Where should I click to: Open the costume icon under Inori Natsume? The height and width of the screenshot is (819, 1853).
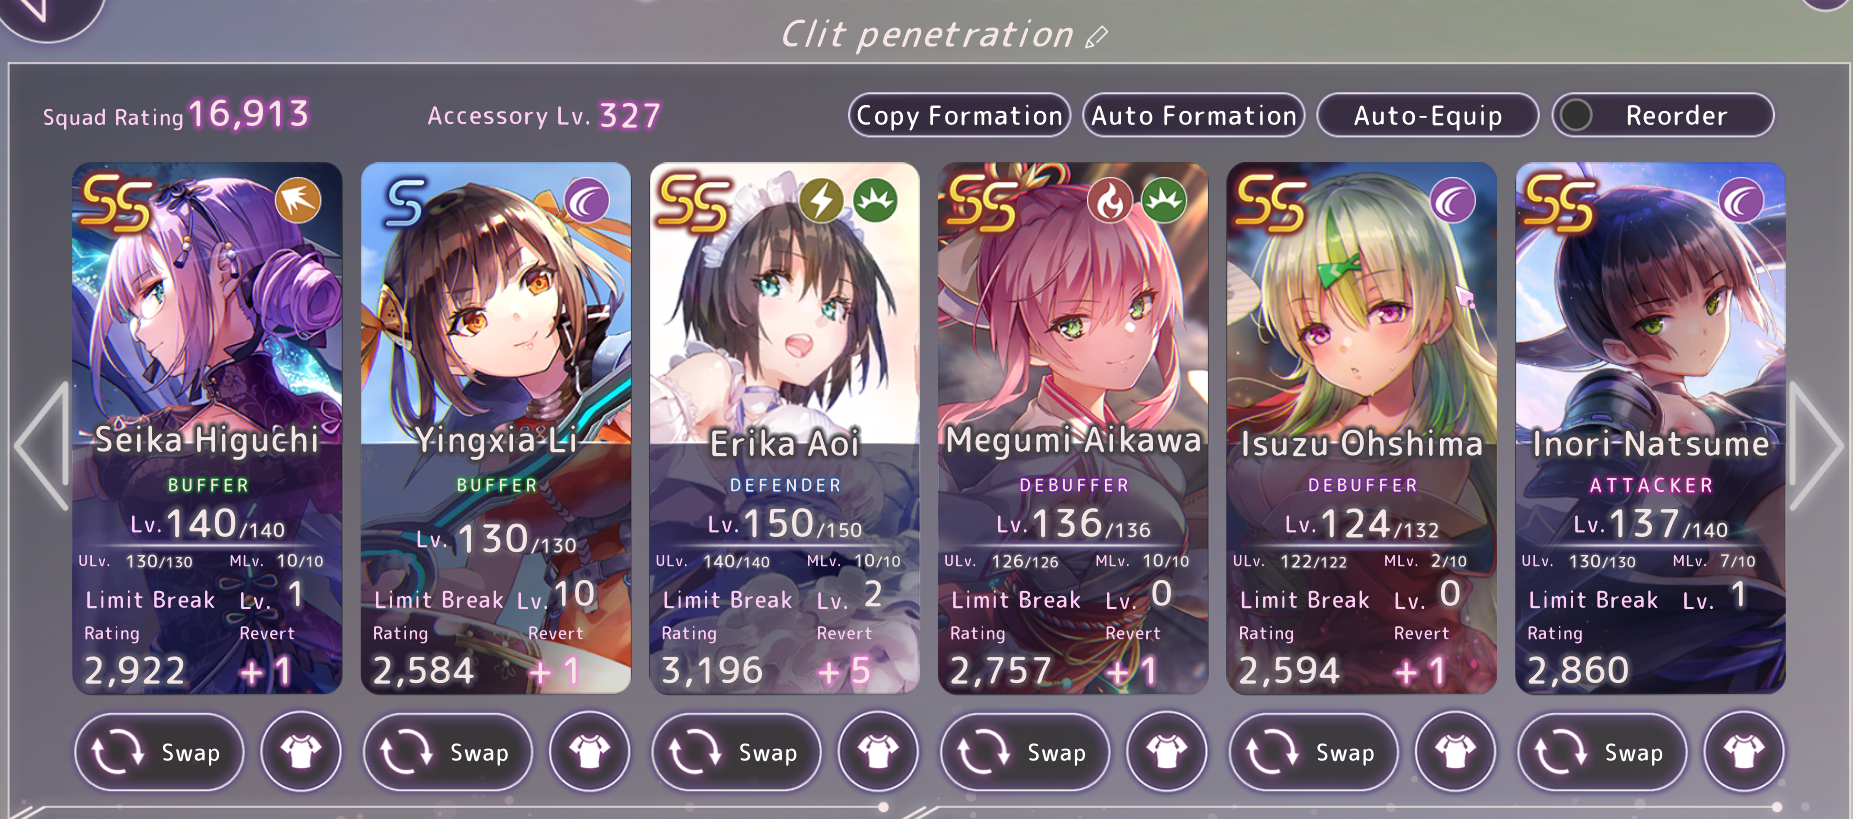(x=1744, y=752)
